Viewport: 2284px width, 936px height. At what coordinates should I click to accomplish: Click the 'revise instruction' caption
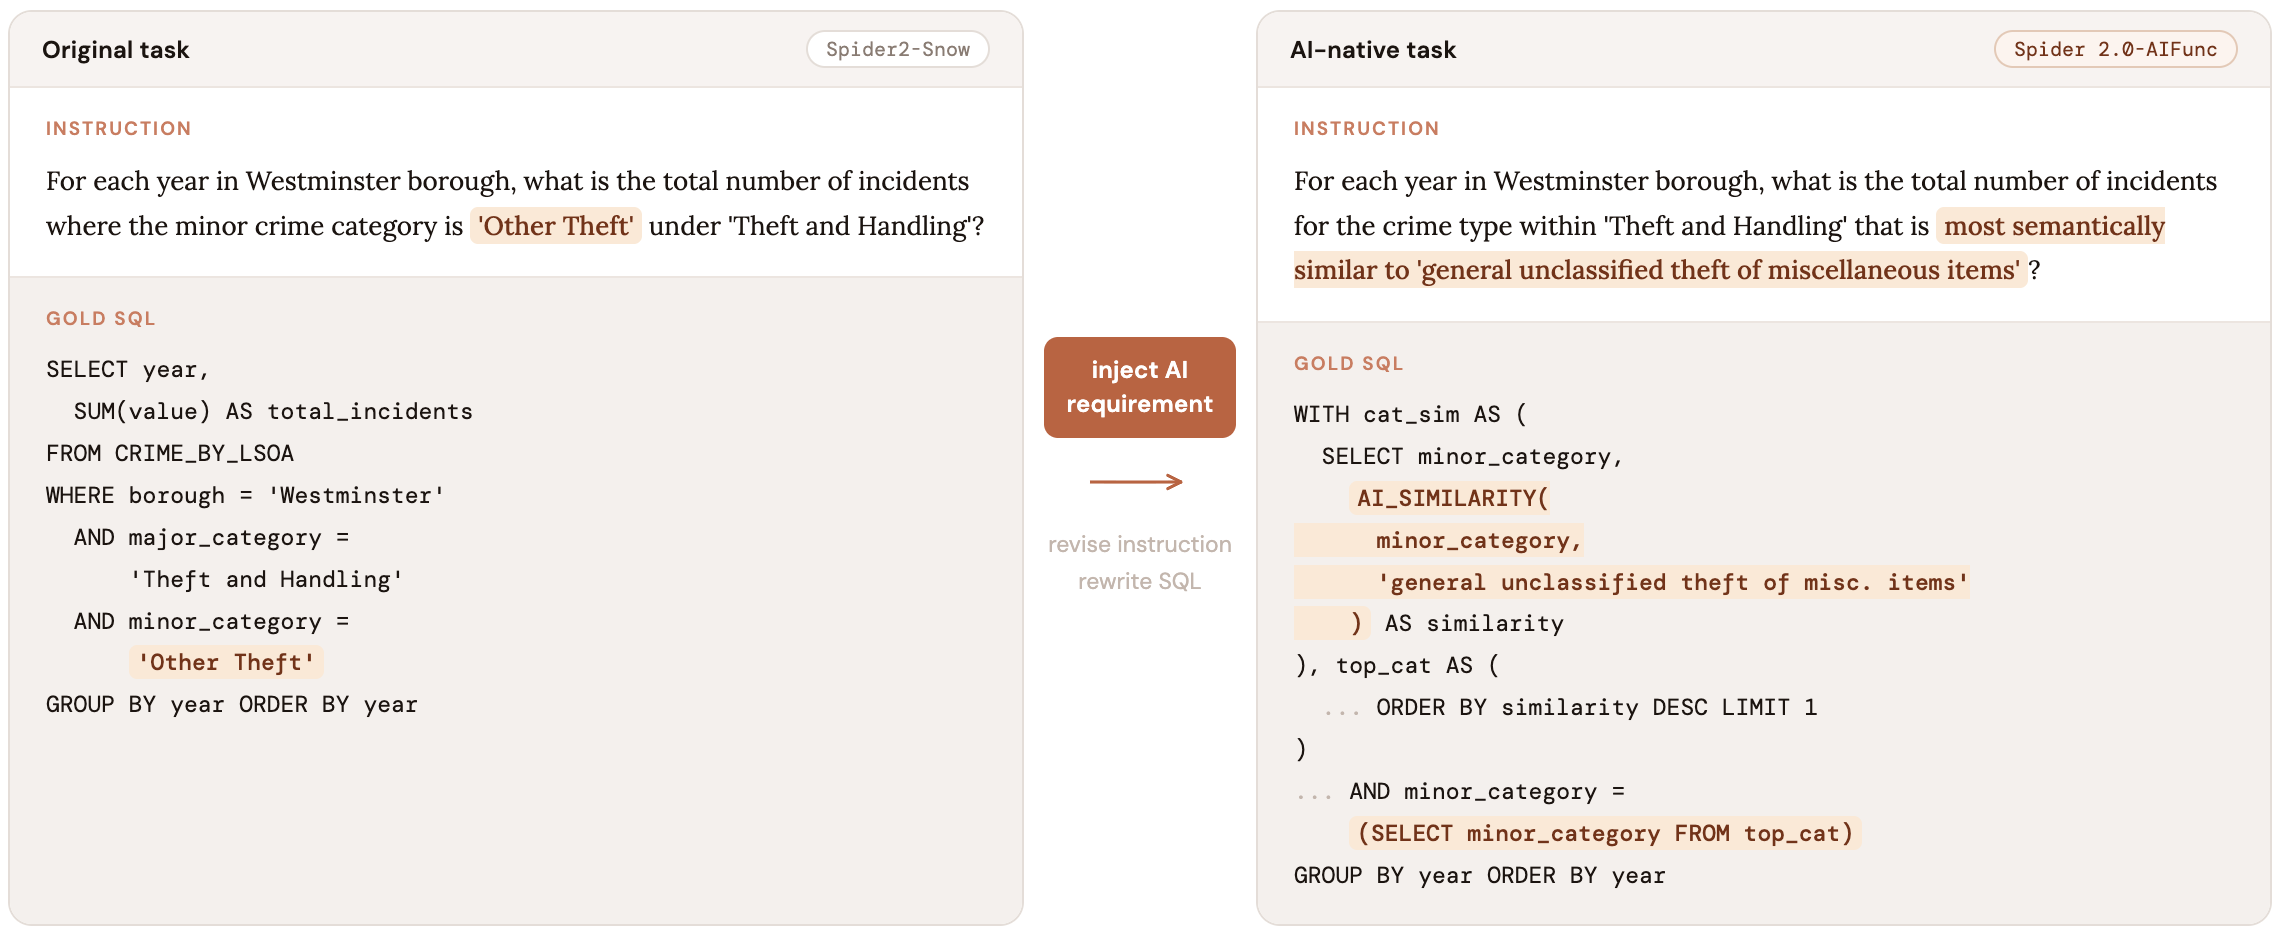1139,544
